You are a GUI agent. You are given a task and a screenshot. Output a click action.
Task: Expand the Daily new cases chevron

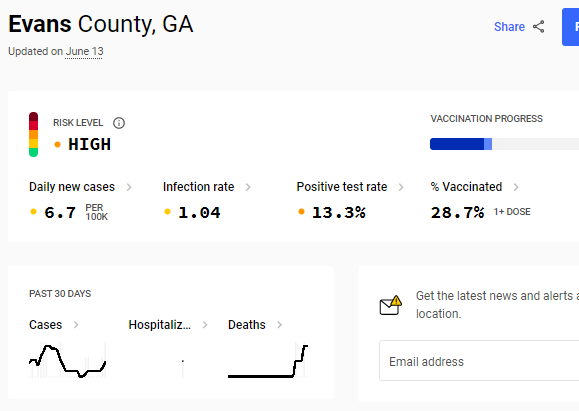point(129,187)
